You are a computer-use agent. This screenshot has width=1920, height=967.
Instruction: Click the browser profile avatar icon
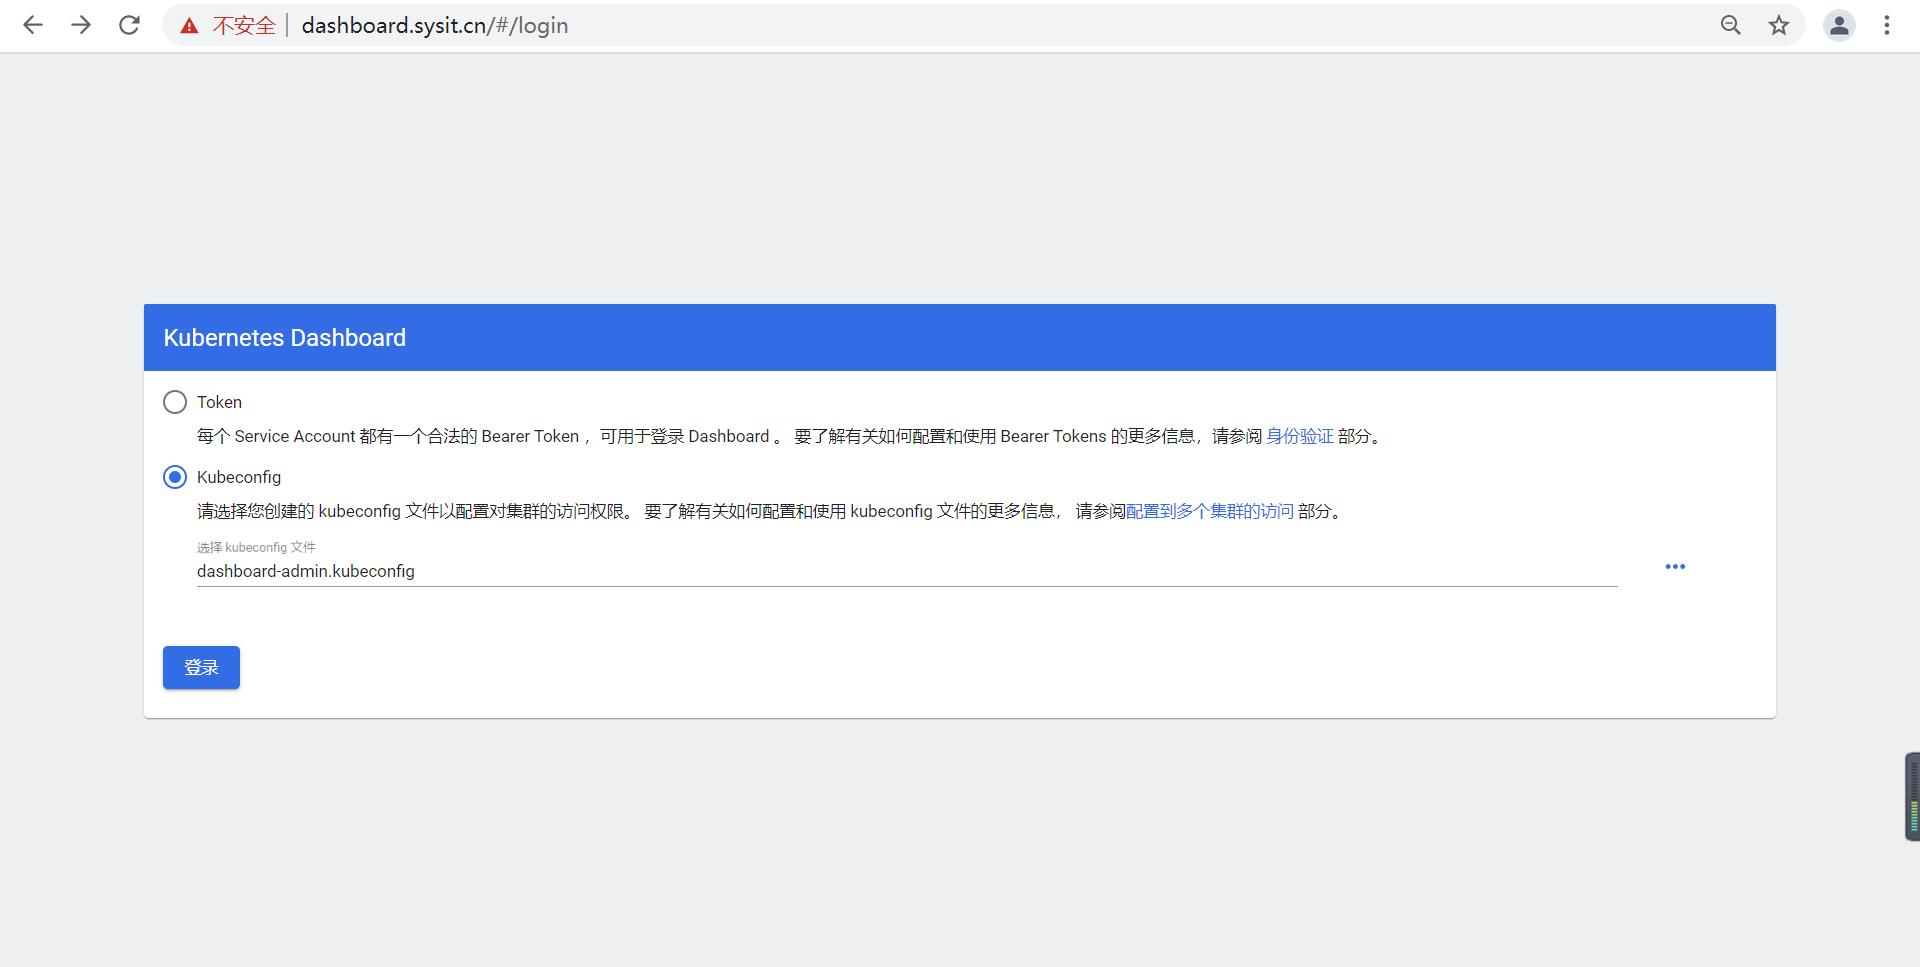click(x=1839, y=25)
